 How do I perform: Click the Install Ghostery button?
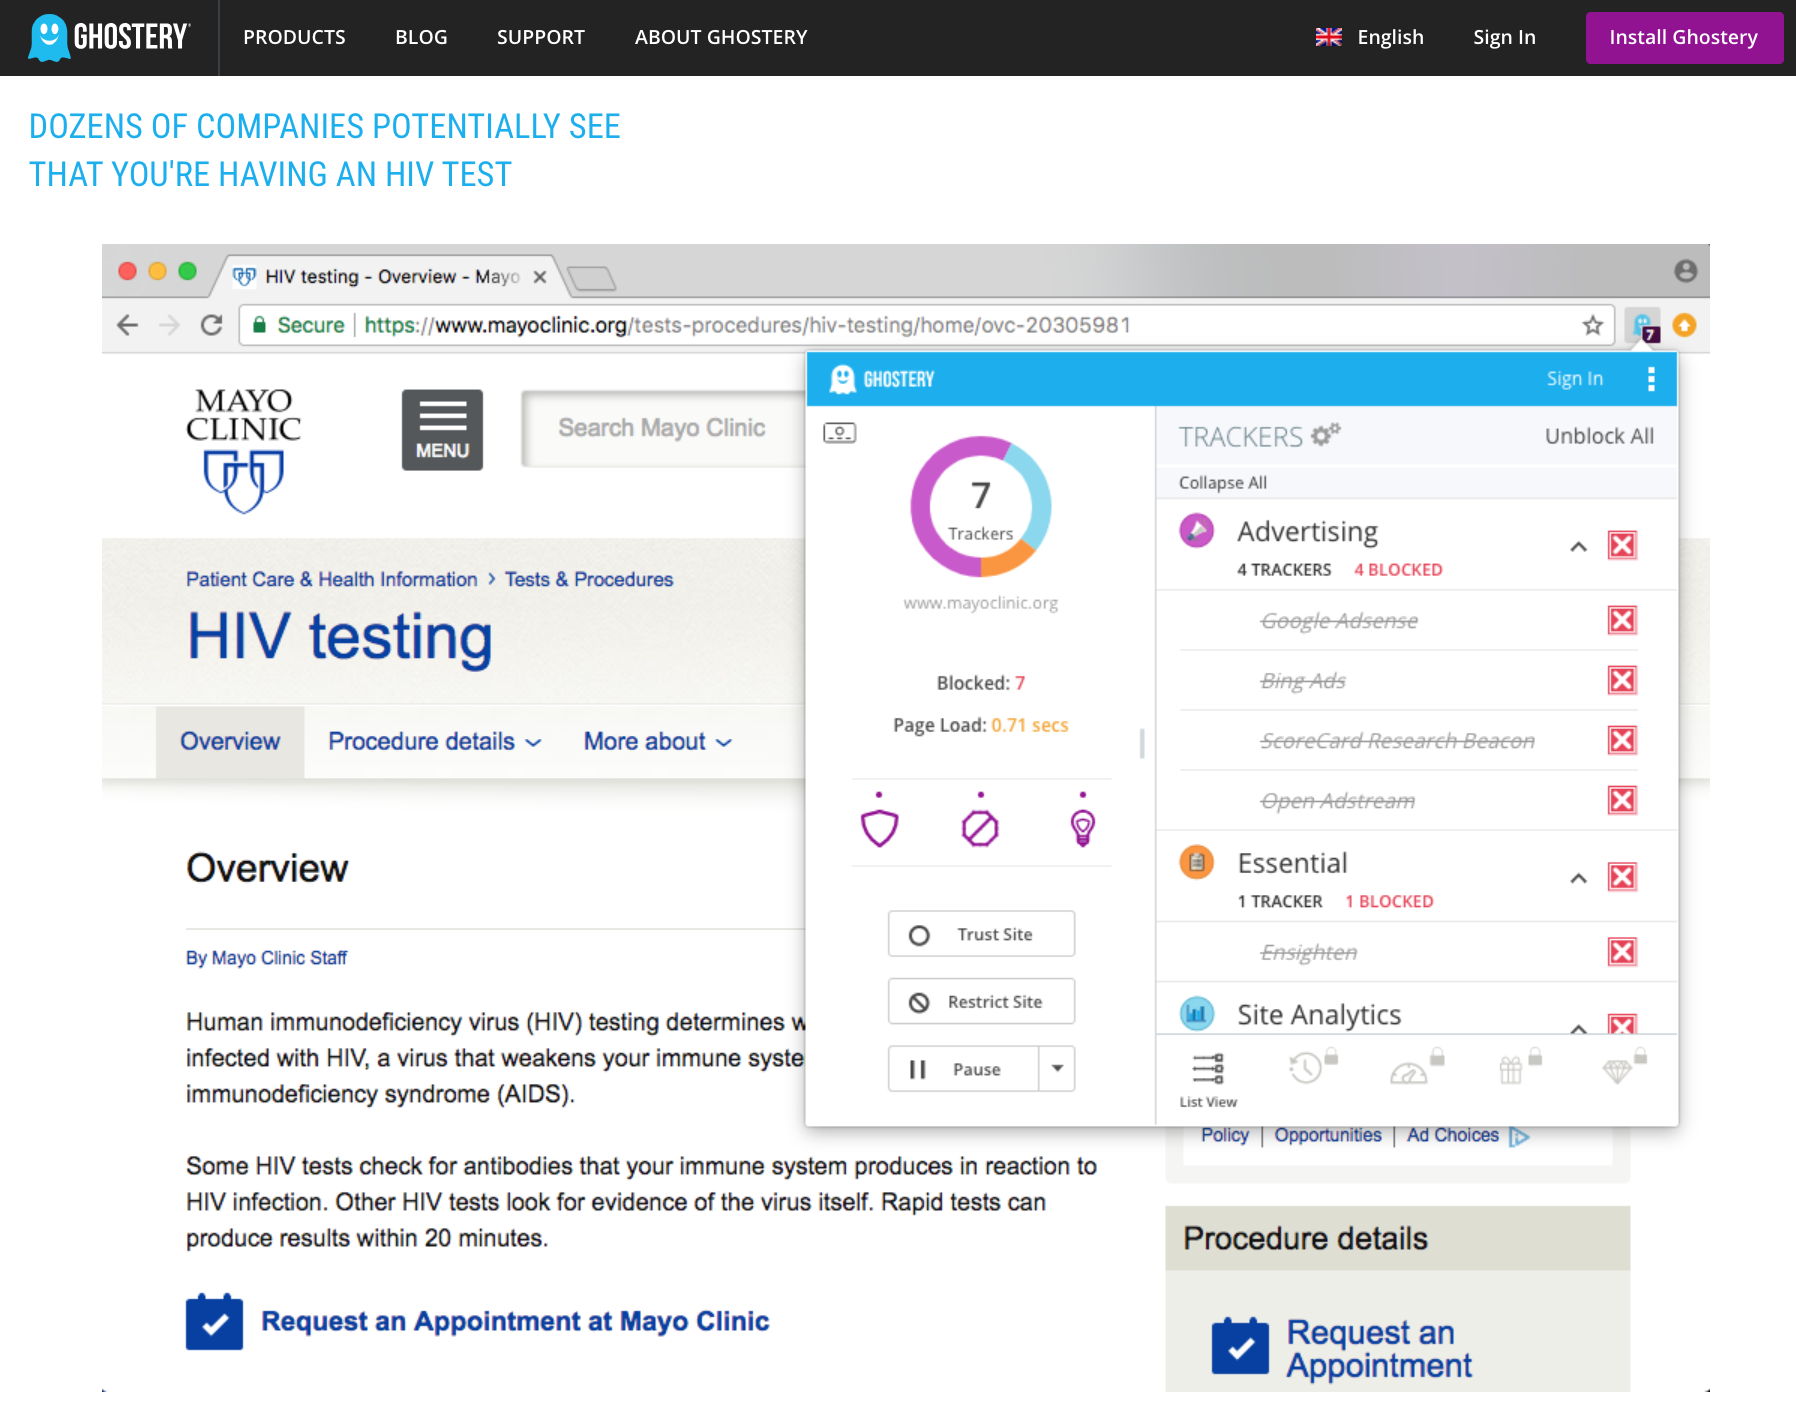(1684, 38)
